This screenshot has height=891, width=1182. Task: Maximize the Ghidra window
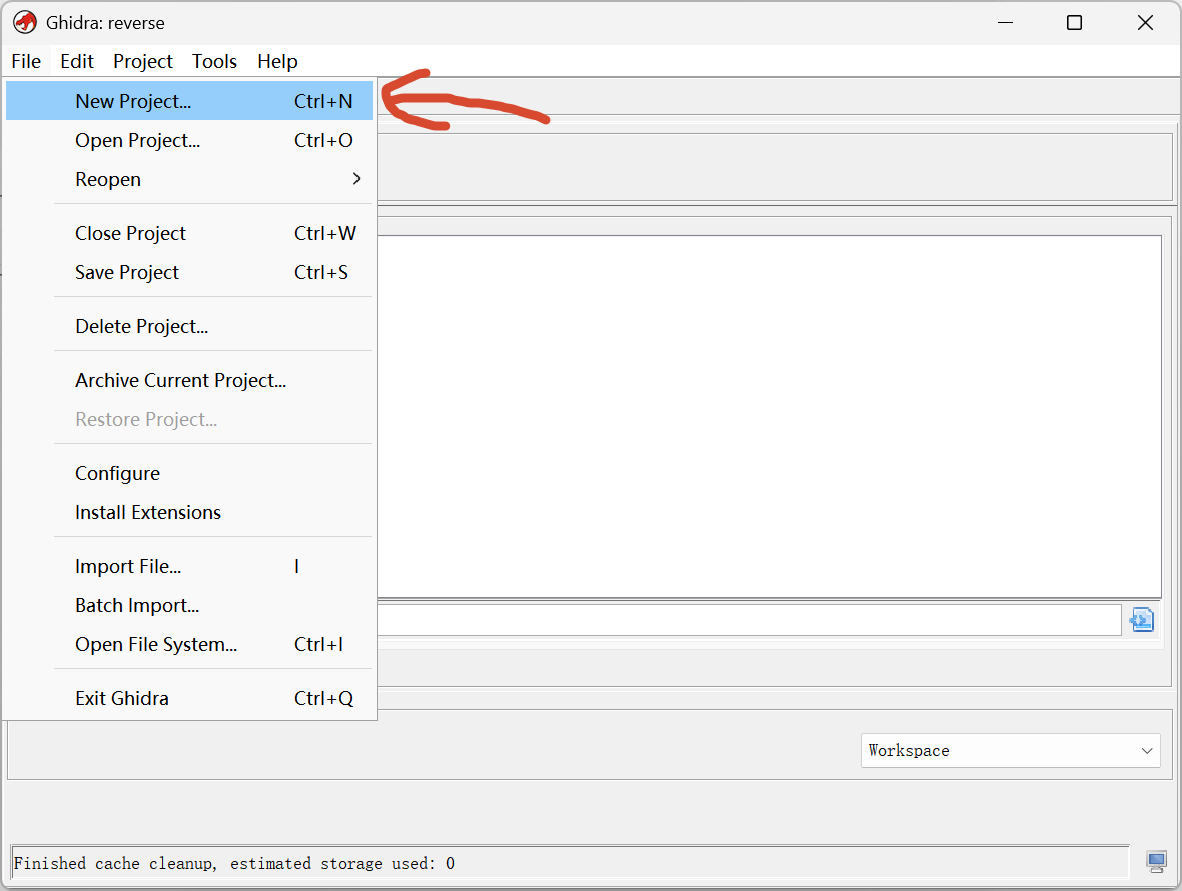coord(1074,22)
